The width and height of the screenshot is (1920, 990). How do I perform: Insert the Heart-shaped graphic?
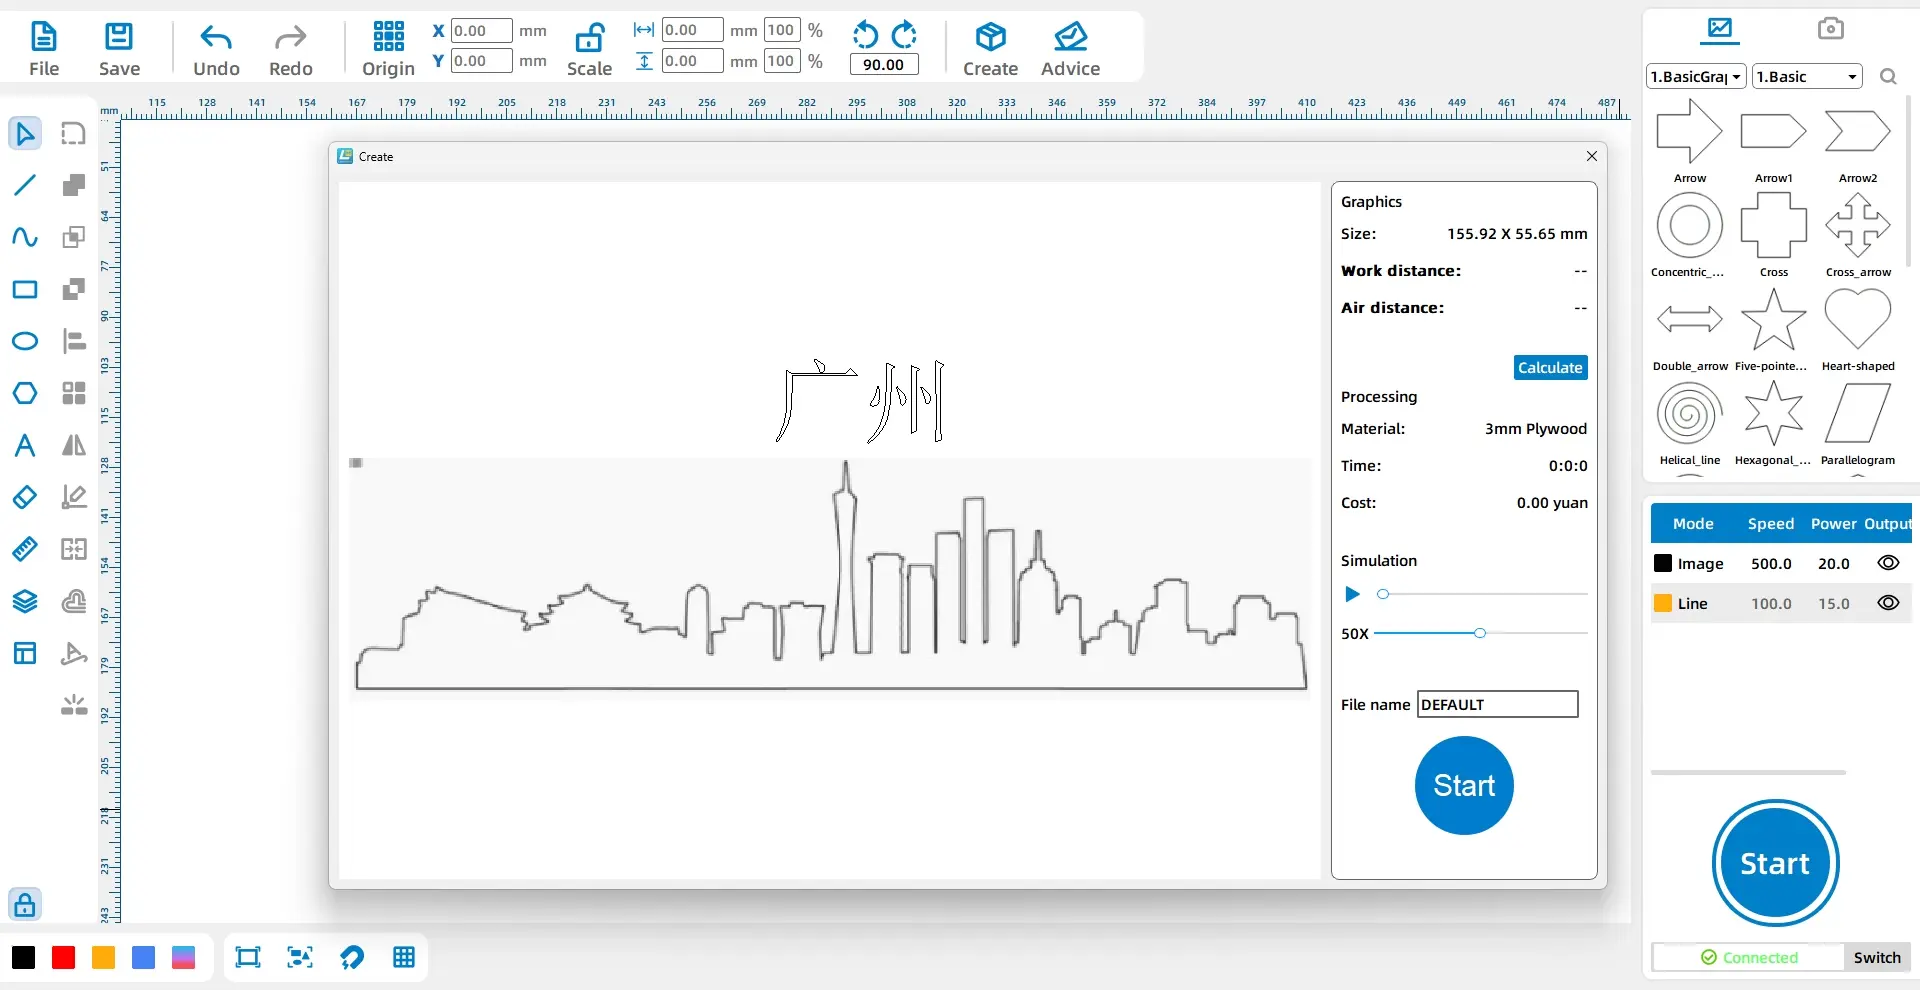[1857, 329]
